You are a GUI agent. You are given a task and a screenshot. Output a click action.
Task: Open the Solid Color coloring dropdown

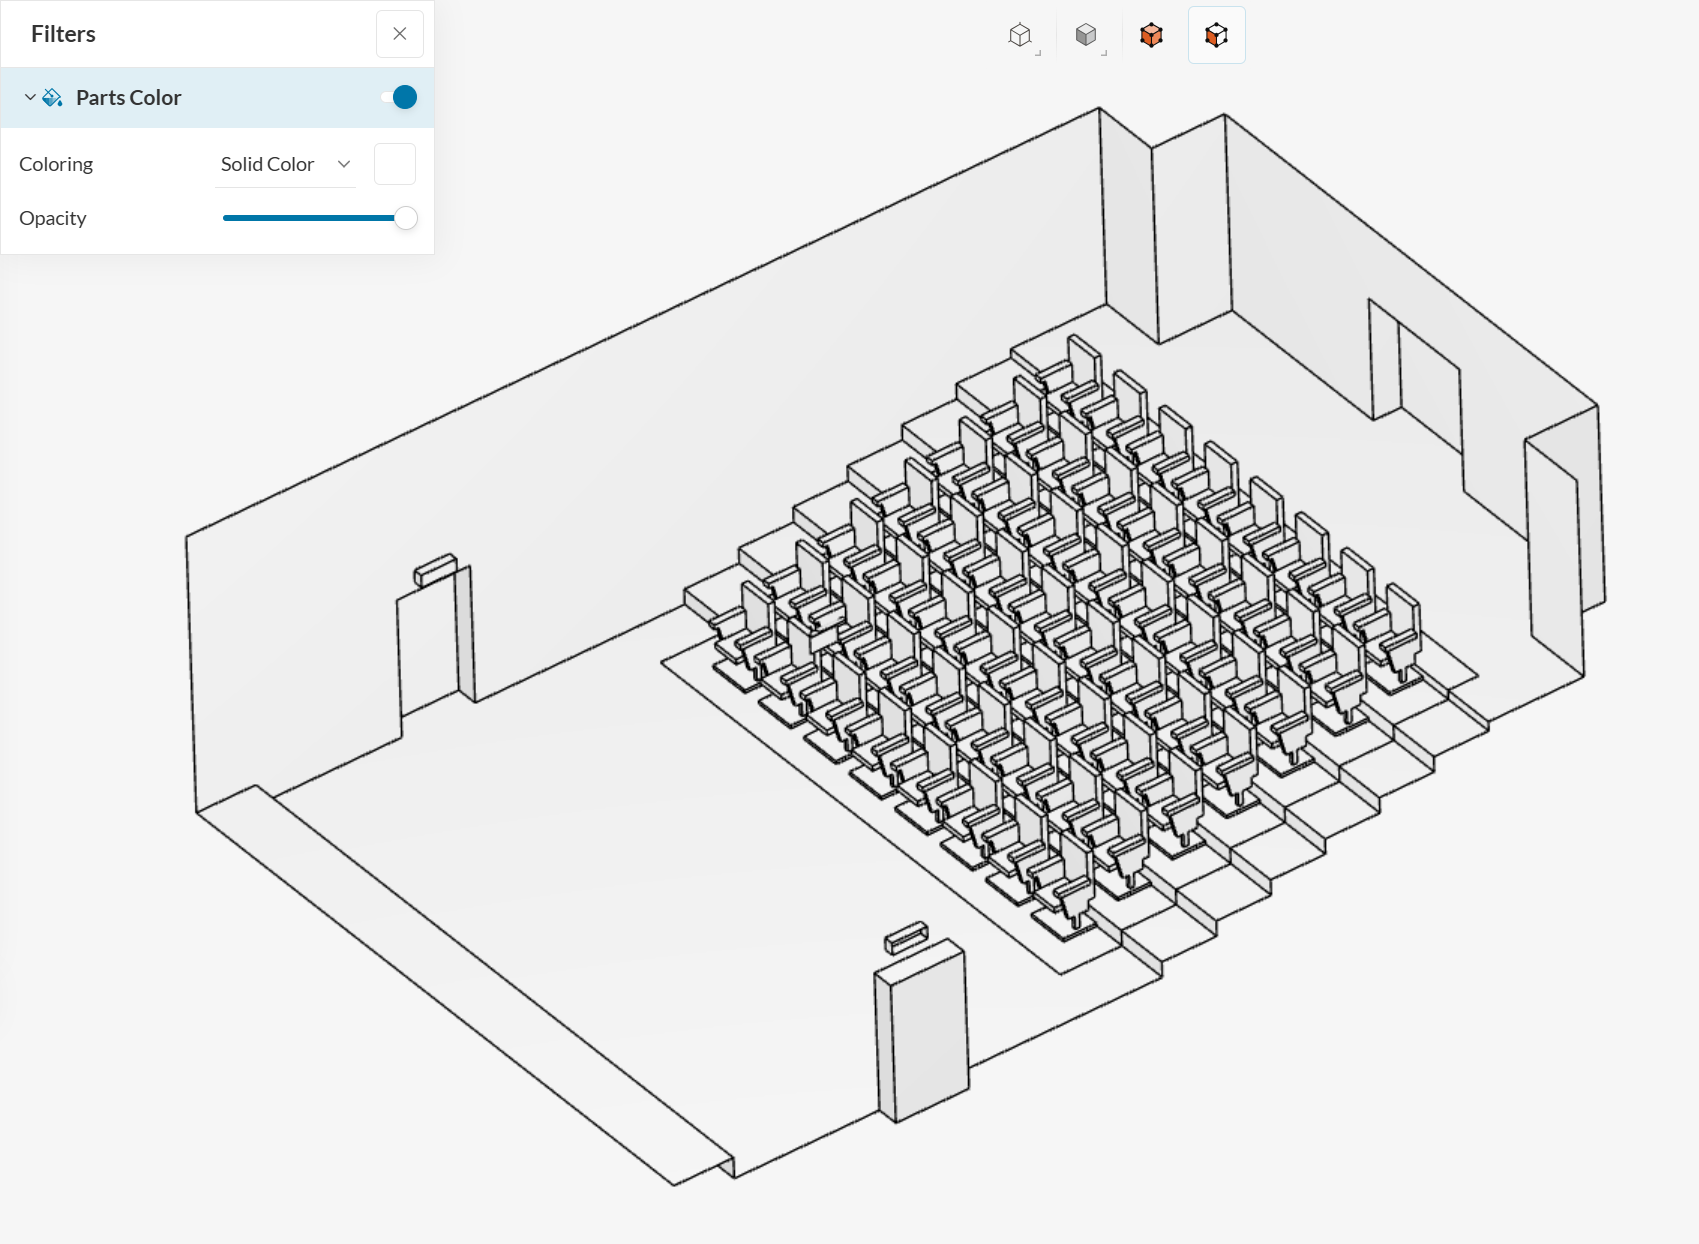(x=286, y=164)
